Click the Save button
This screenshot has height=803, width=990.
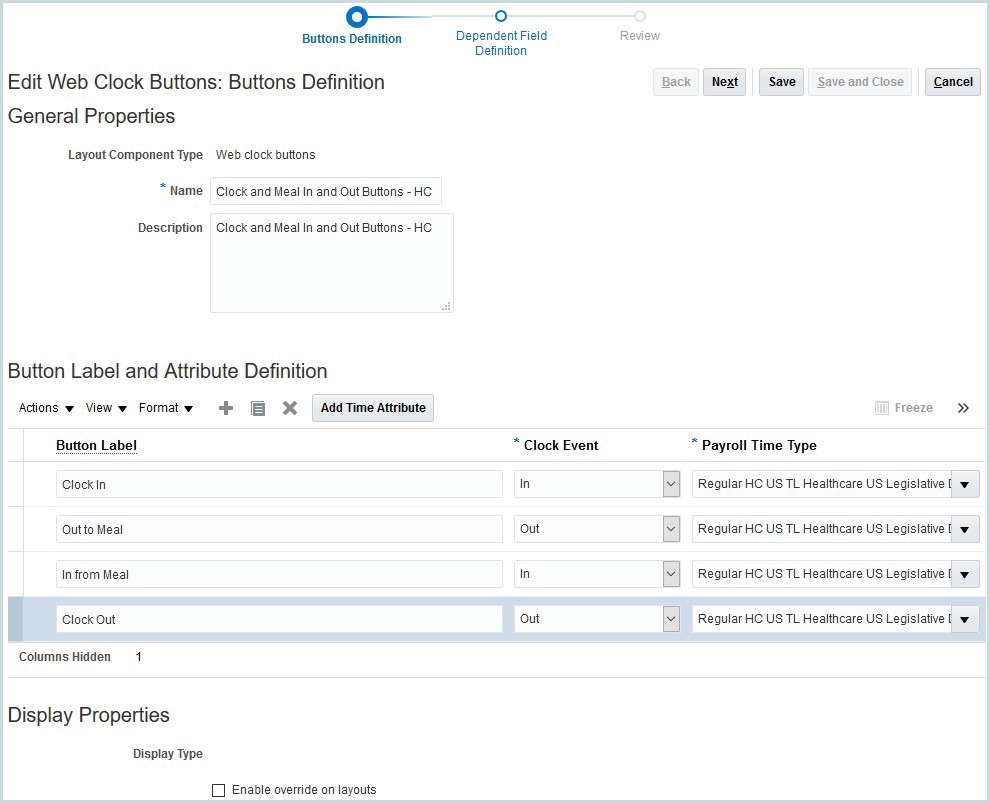click(780, 82)
